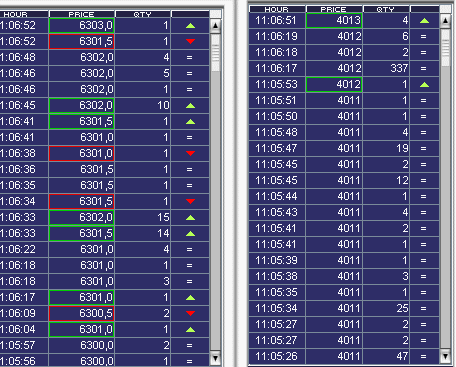Click the scroll up arrow of the 6300s price table
Viewport: 456px width, 367px height.
pos(215,26)
